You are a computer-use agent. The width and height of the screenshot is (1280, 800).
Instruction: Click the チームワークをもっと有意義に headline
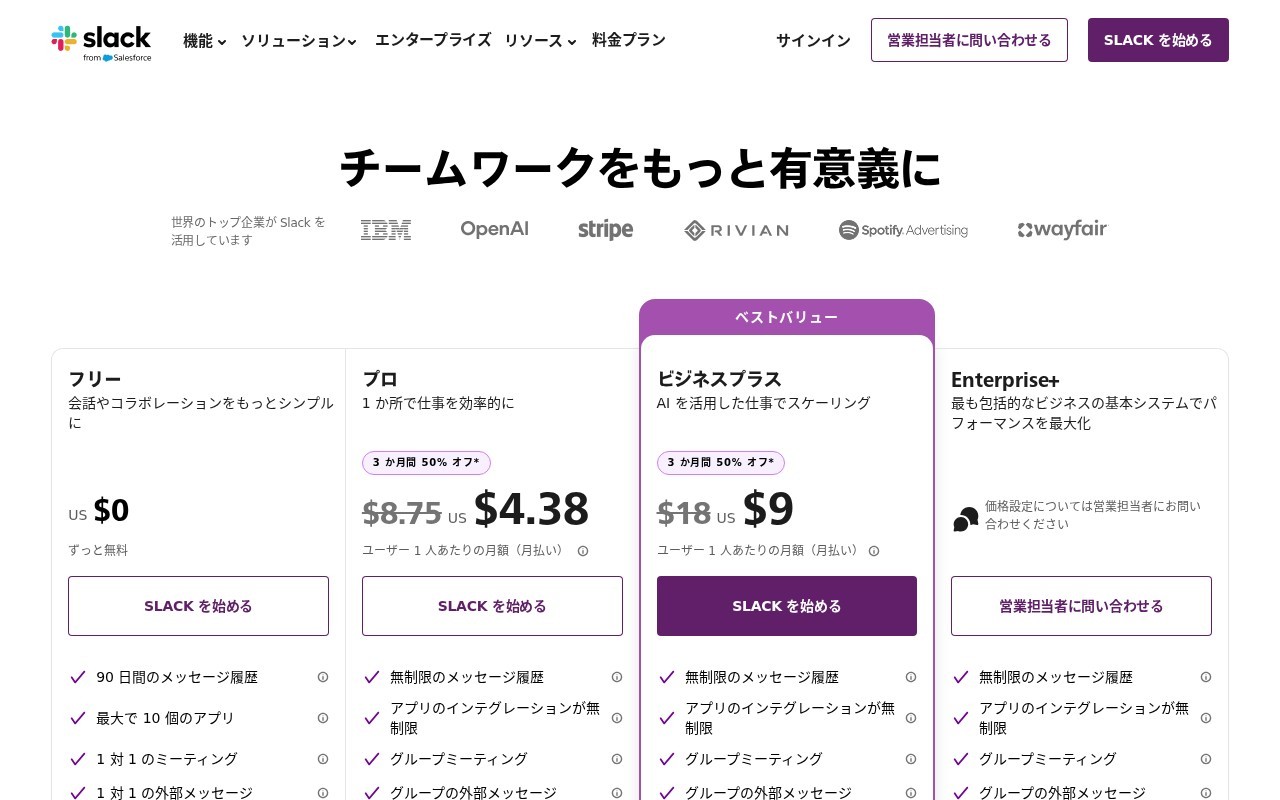[640, 168]
